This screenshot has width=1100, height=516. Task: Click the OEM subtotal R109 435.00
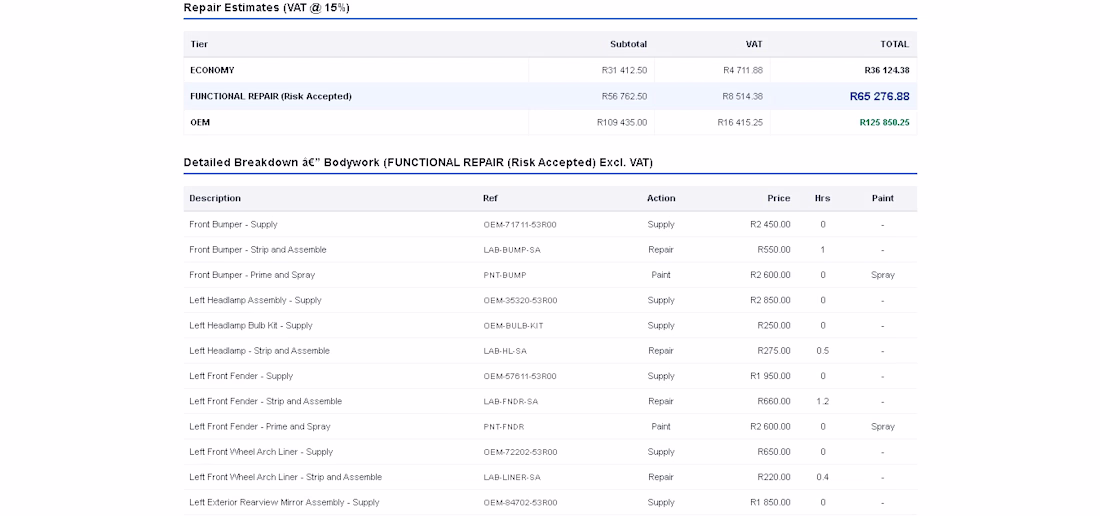click(x=622, y=122)
